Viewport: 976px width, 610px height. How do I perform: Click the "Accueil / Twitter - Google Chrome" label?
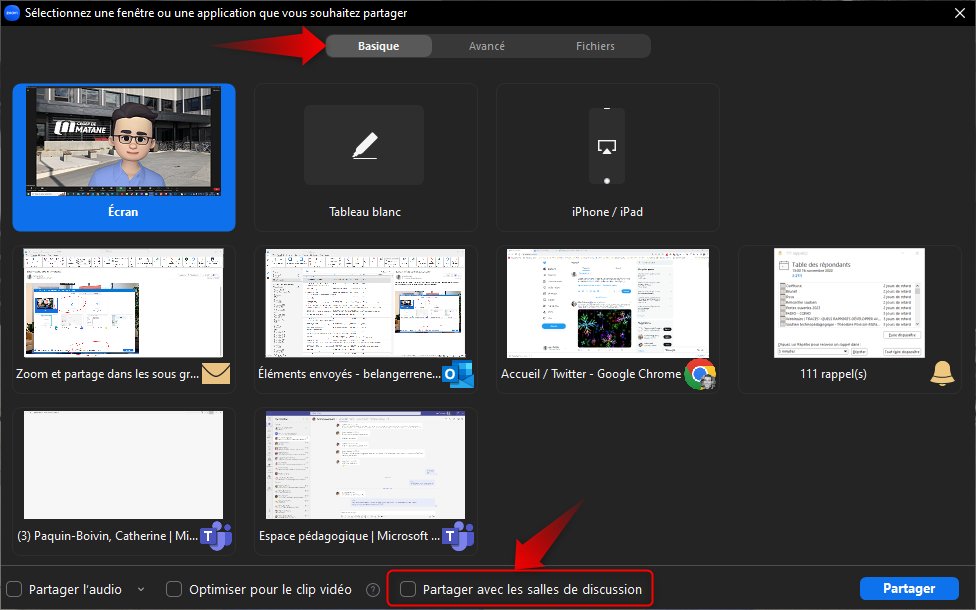coord(591,374)
